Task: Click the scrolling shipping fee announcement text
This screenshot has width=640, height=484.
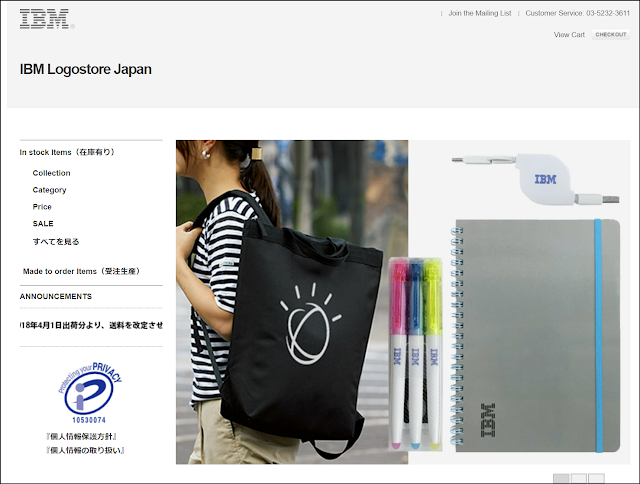Action: pyautogui.click(x=91, y=325)
